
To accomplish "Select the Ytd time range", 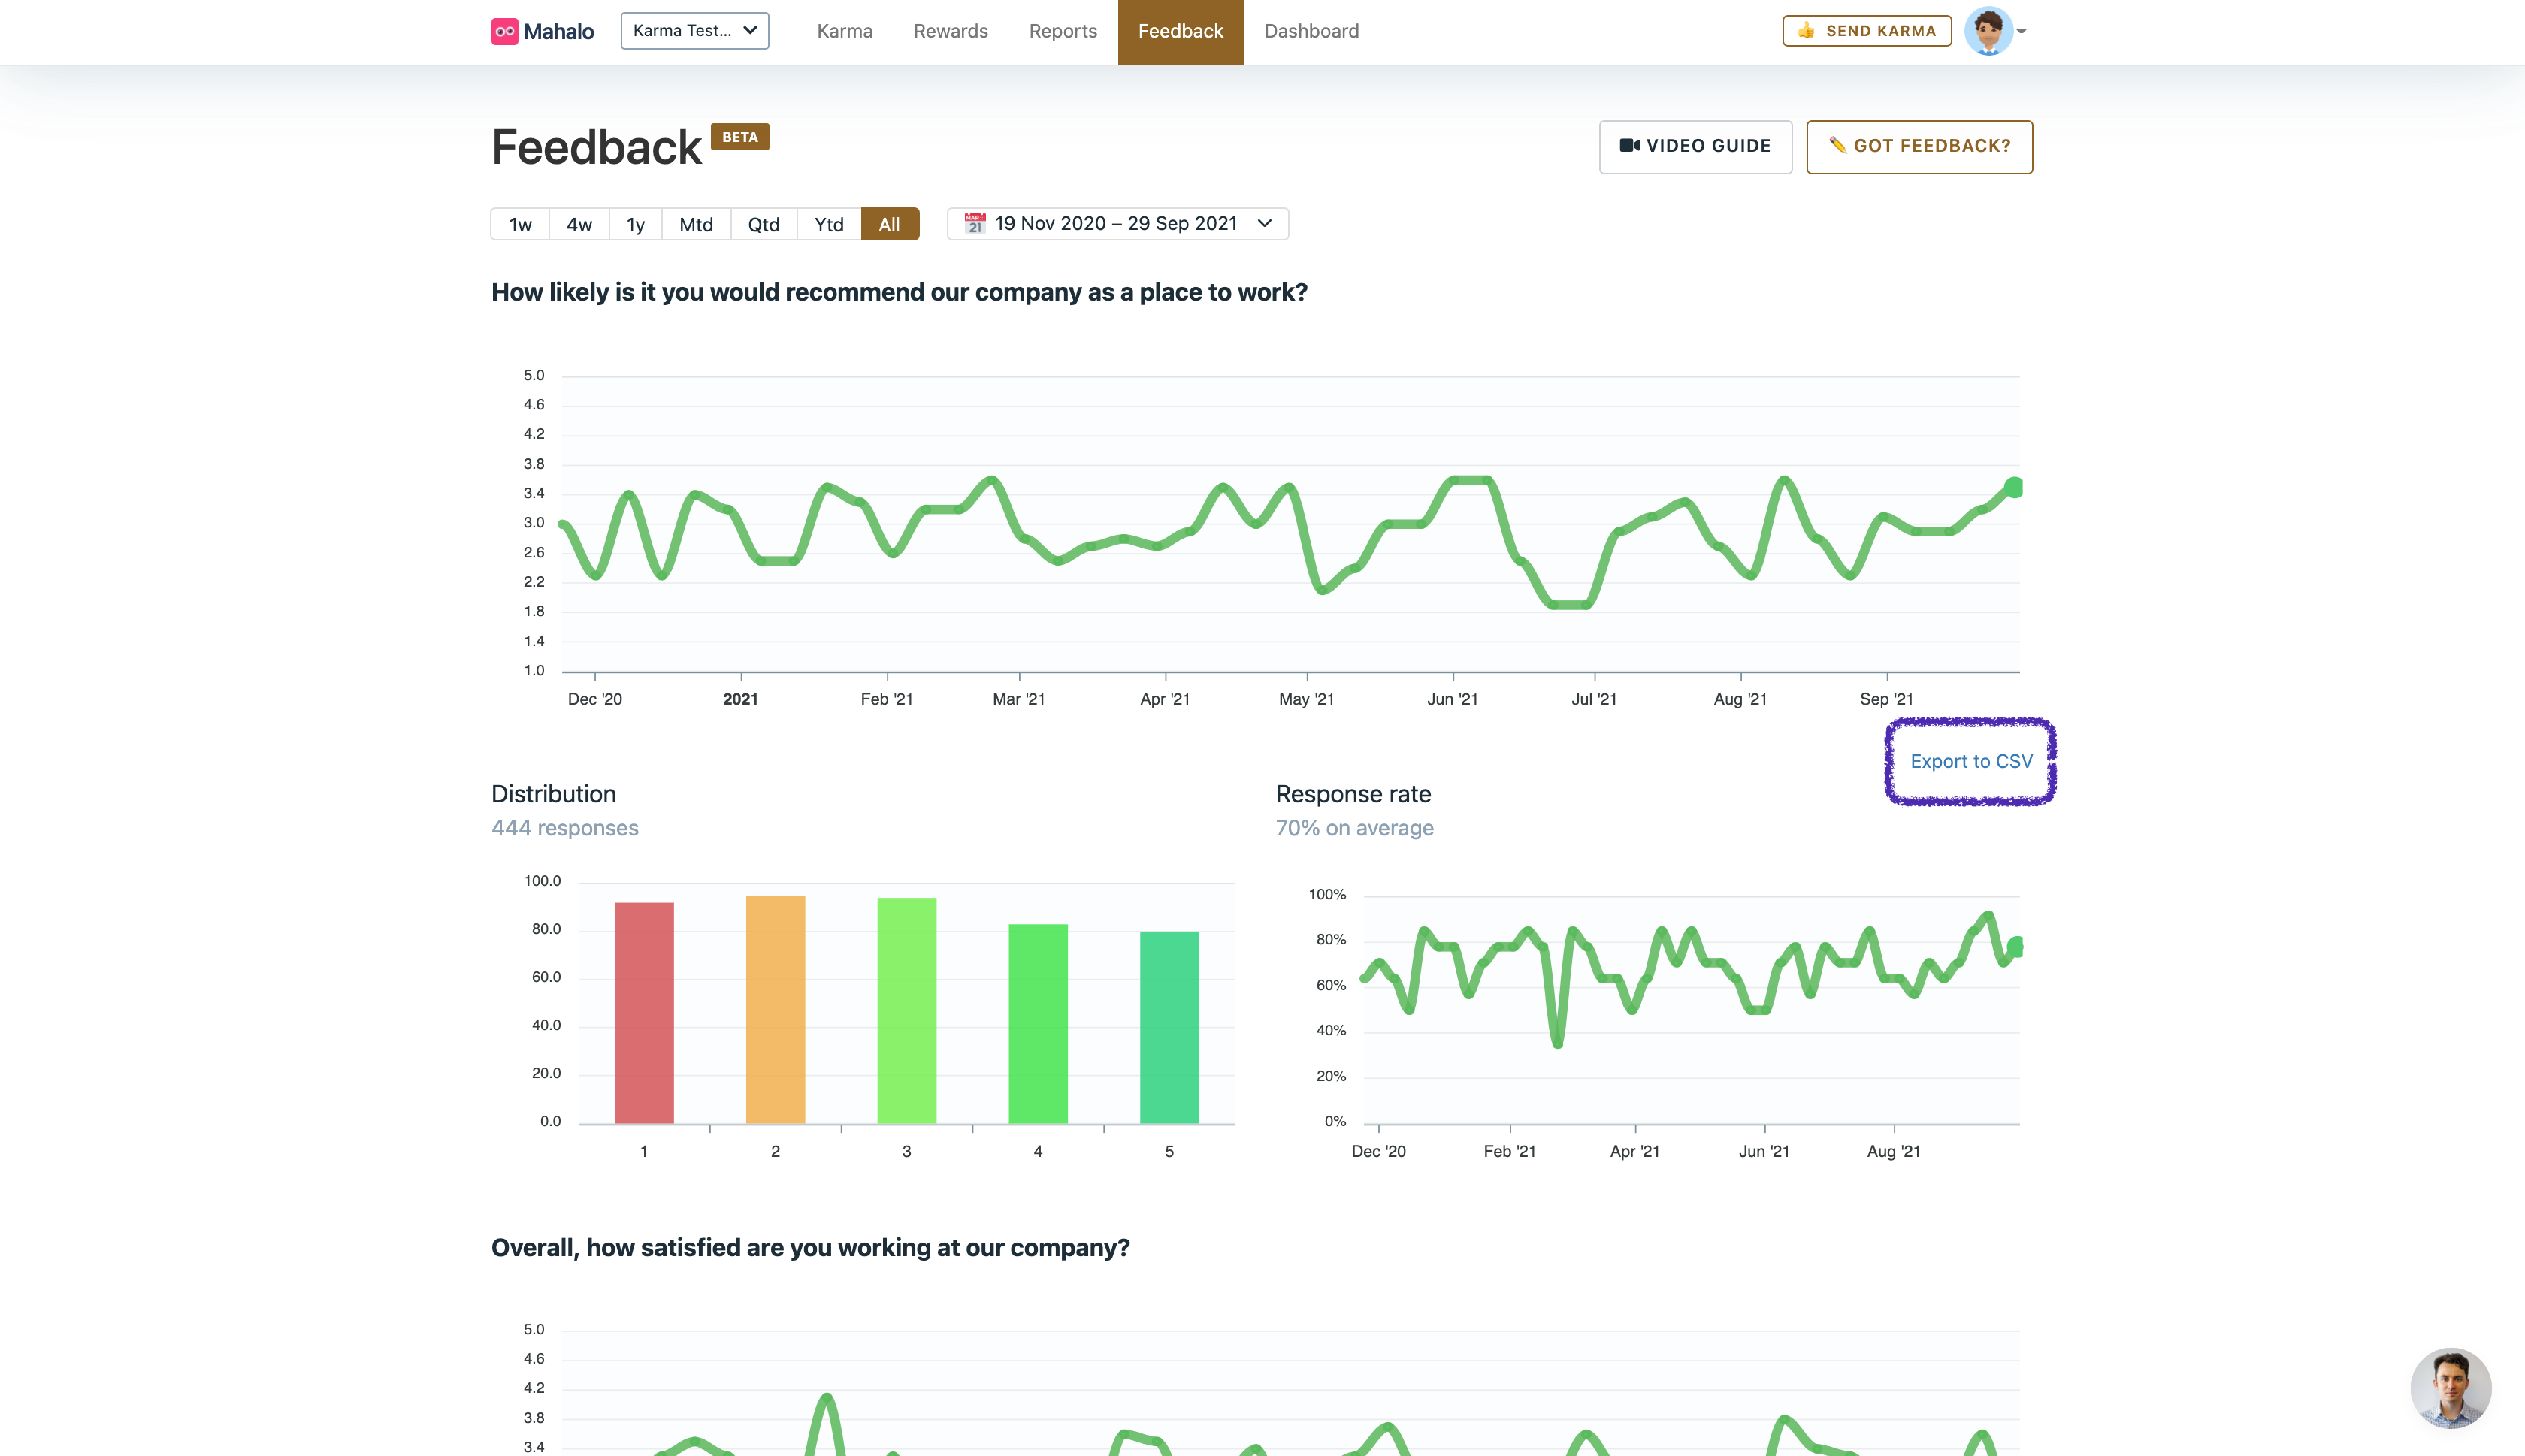I will 828,225.
